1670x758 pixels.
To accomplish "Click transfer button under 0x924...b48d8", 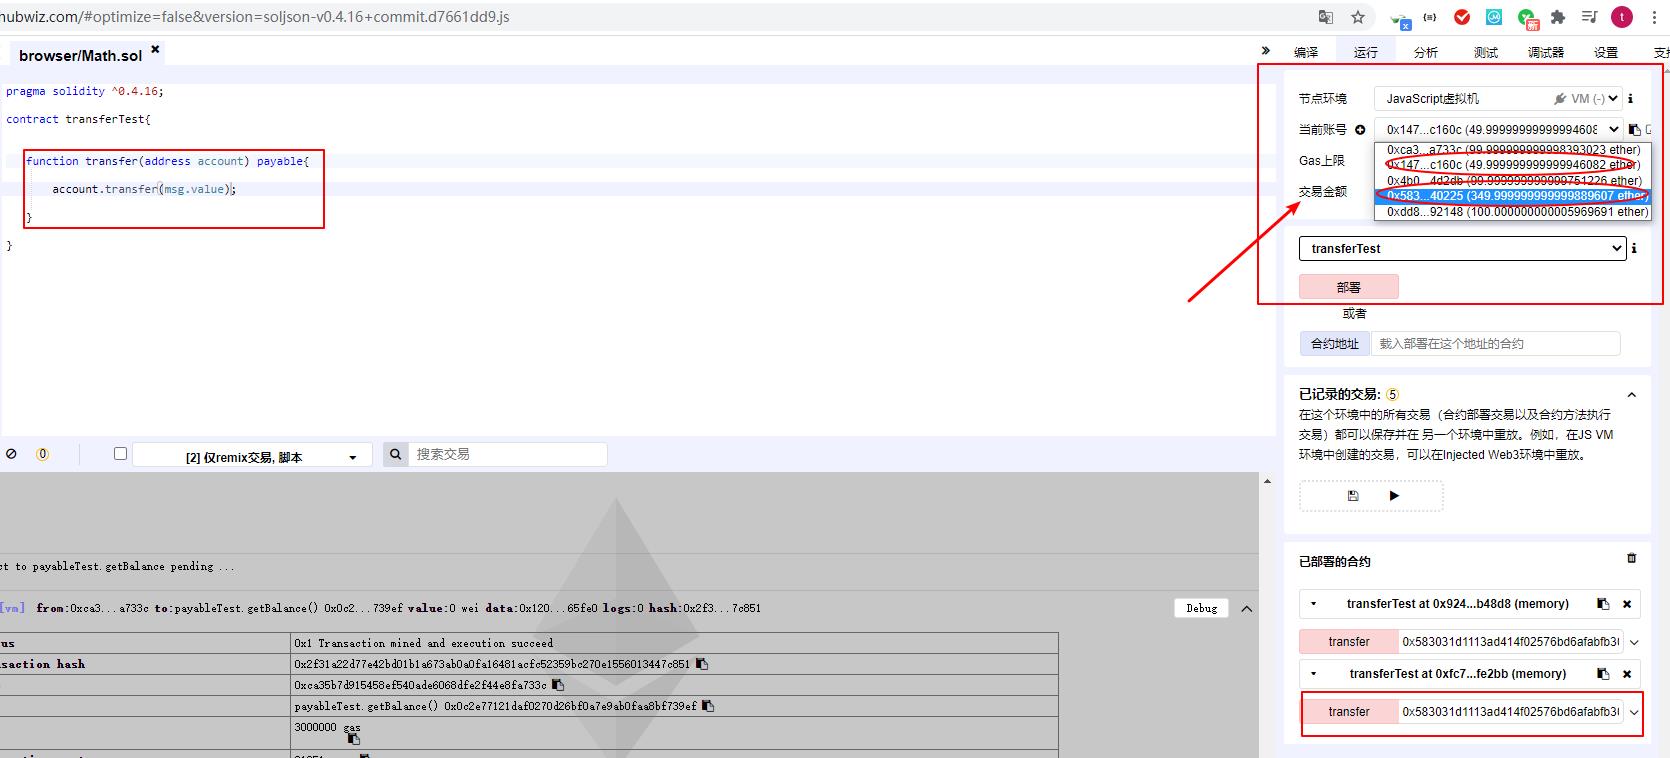I will [1349, 642].
